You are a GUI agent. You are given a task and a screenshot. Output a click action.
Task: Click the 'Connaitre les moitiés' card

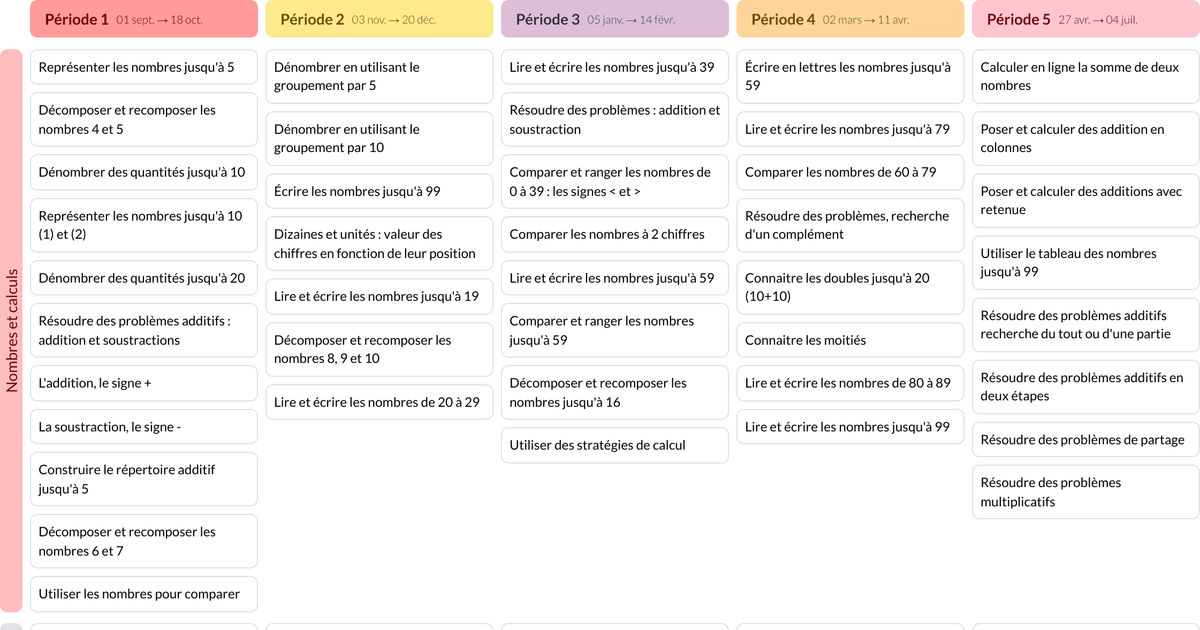click(x=850, y=340)
